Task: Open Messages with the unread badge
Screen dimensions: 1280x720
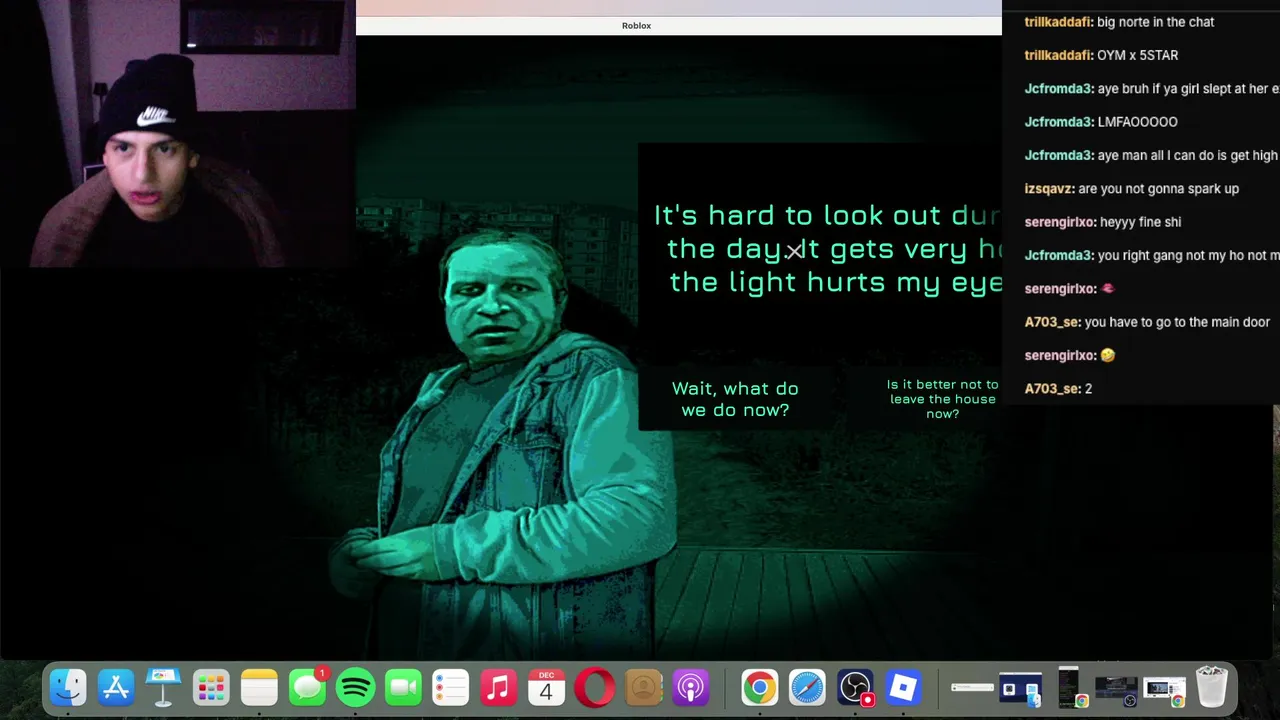Action: (307, 688)
